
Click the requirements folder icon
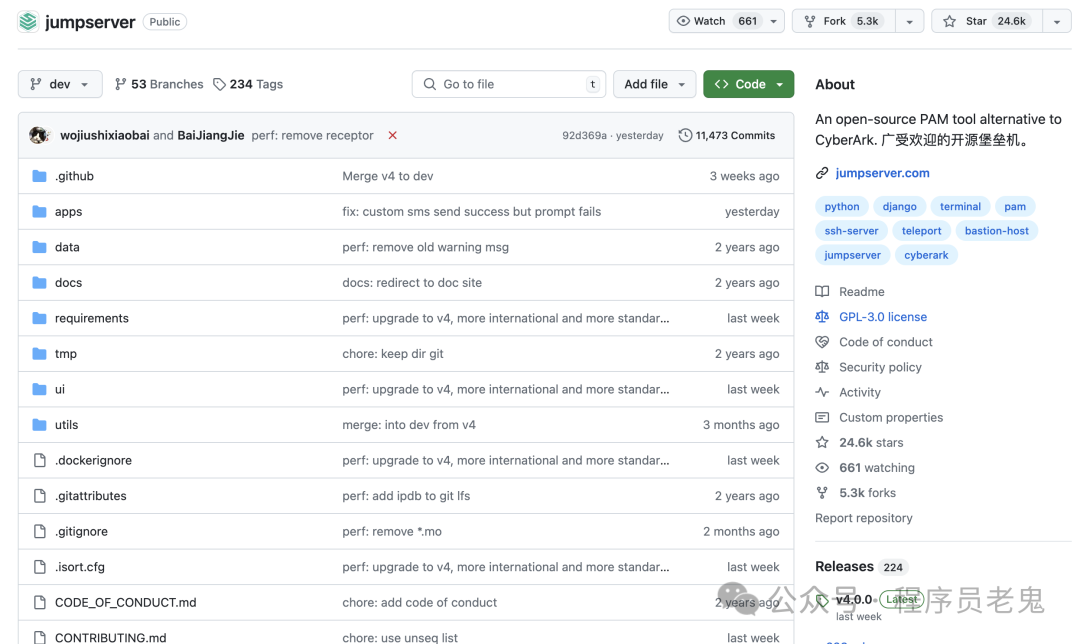(39, 318)
